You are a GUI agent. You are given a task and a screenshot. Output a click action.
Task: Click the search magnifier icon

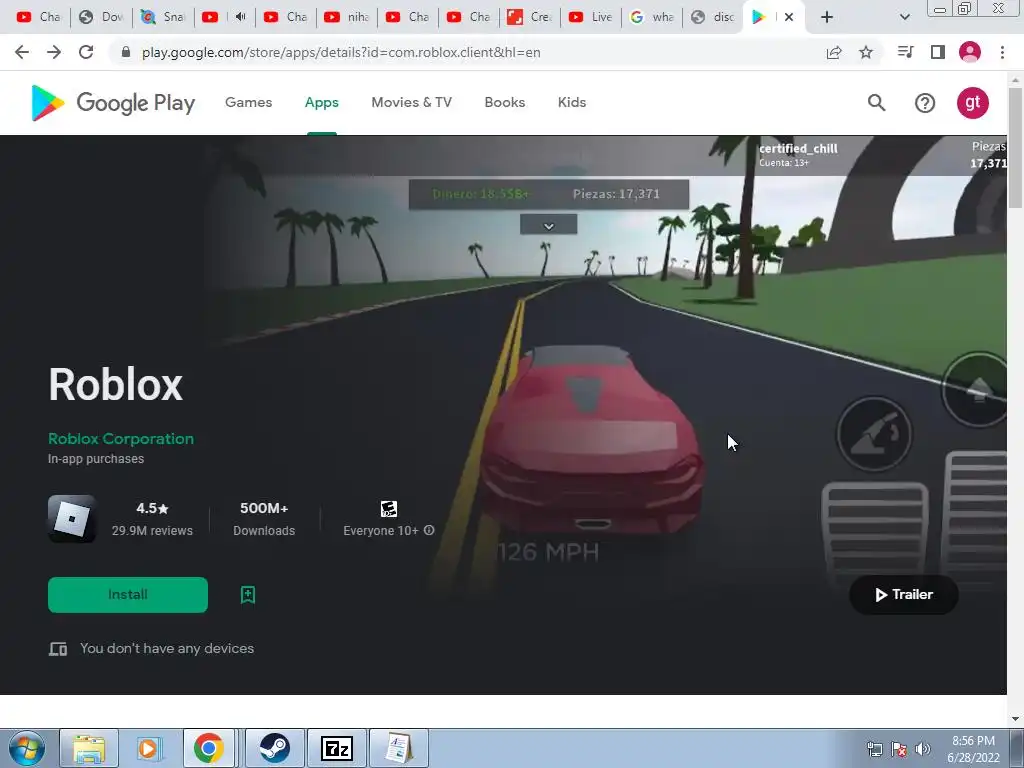tap(876, 103)
